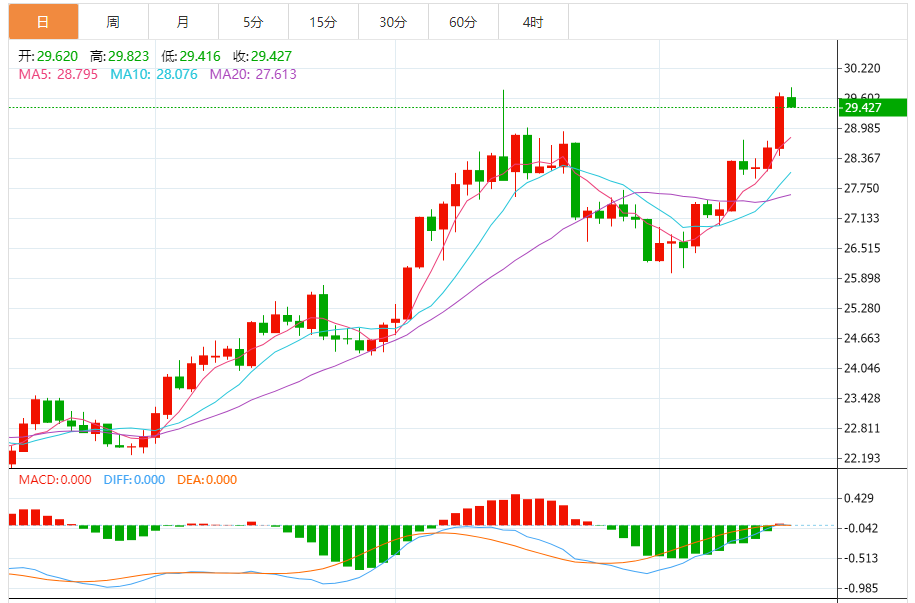This screenshot has height=603, width=915.
Task: Click the 26.515 price axis label
Action: pos(862,249)
